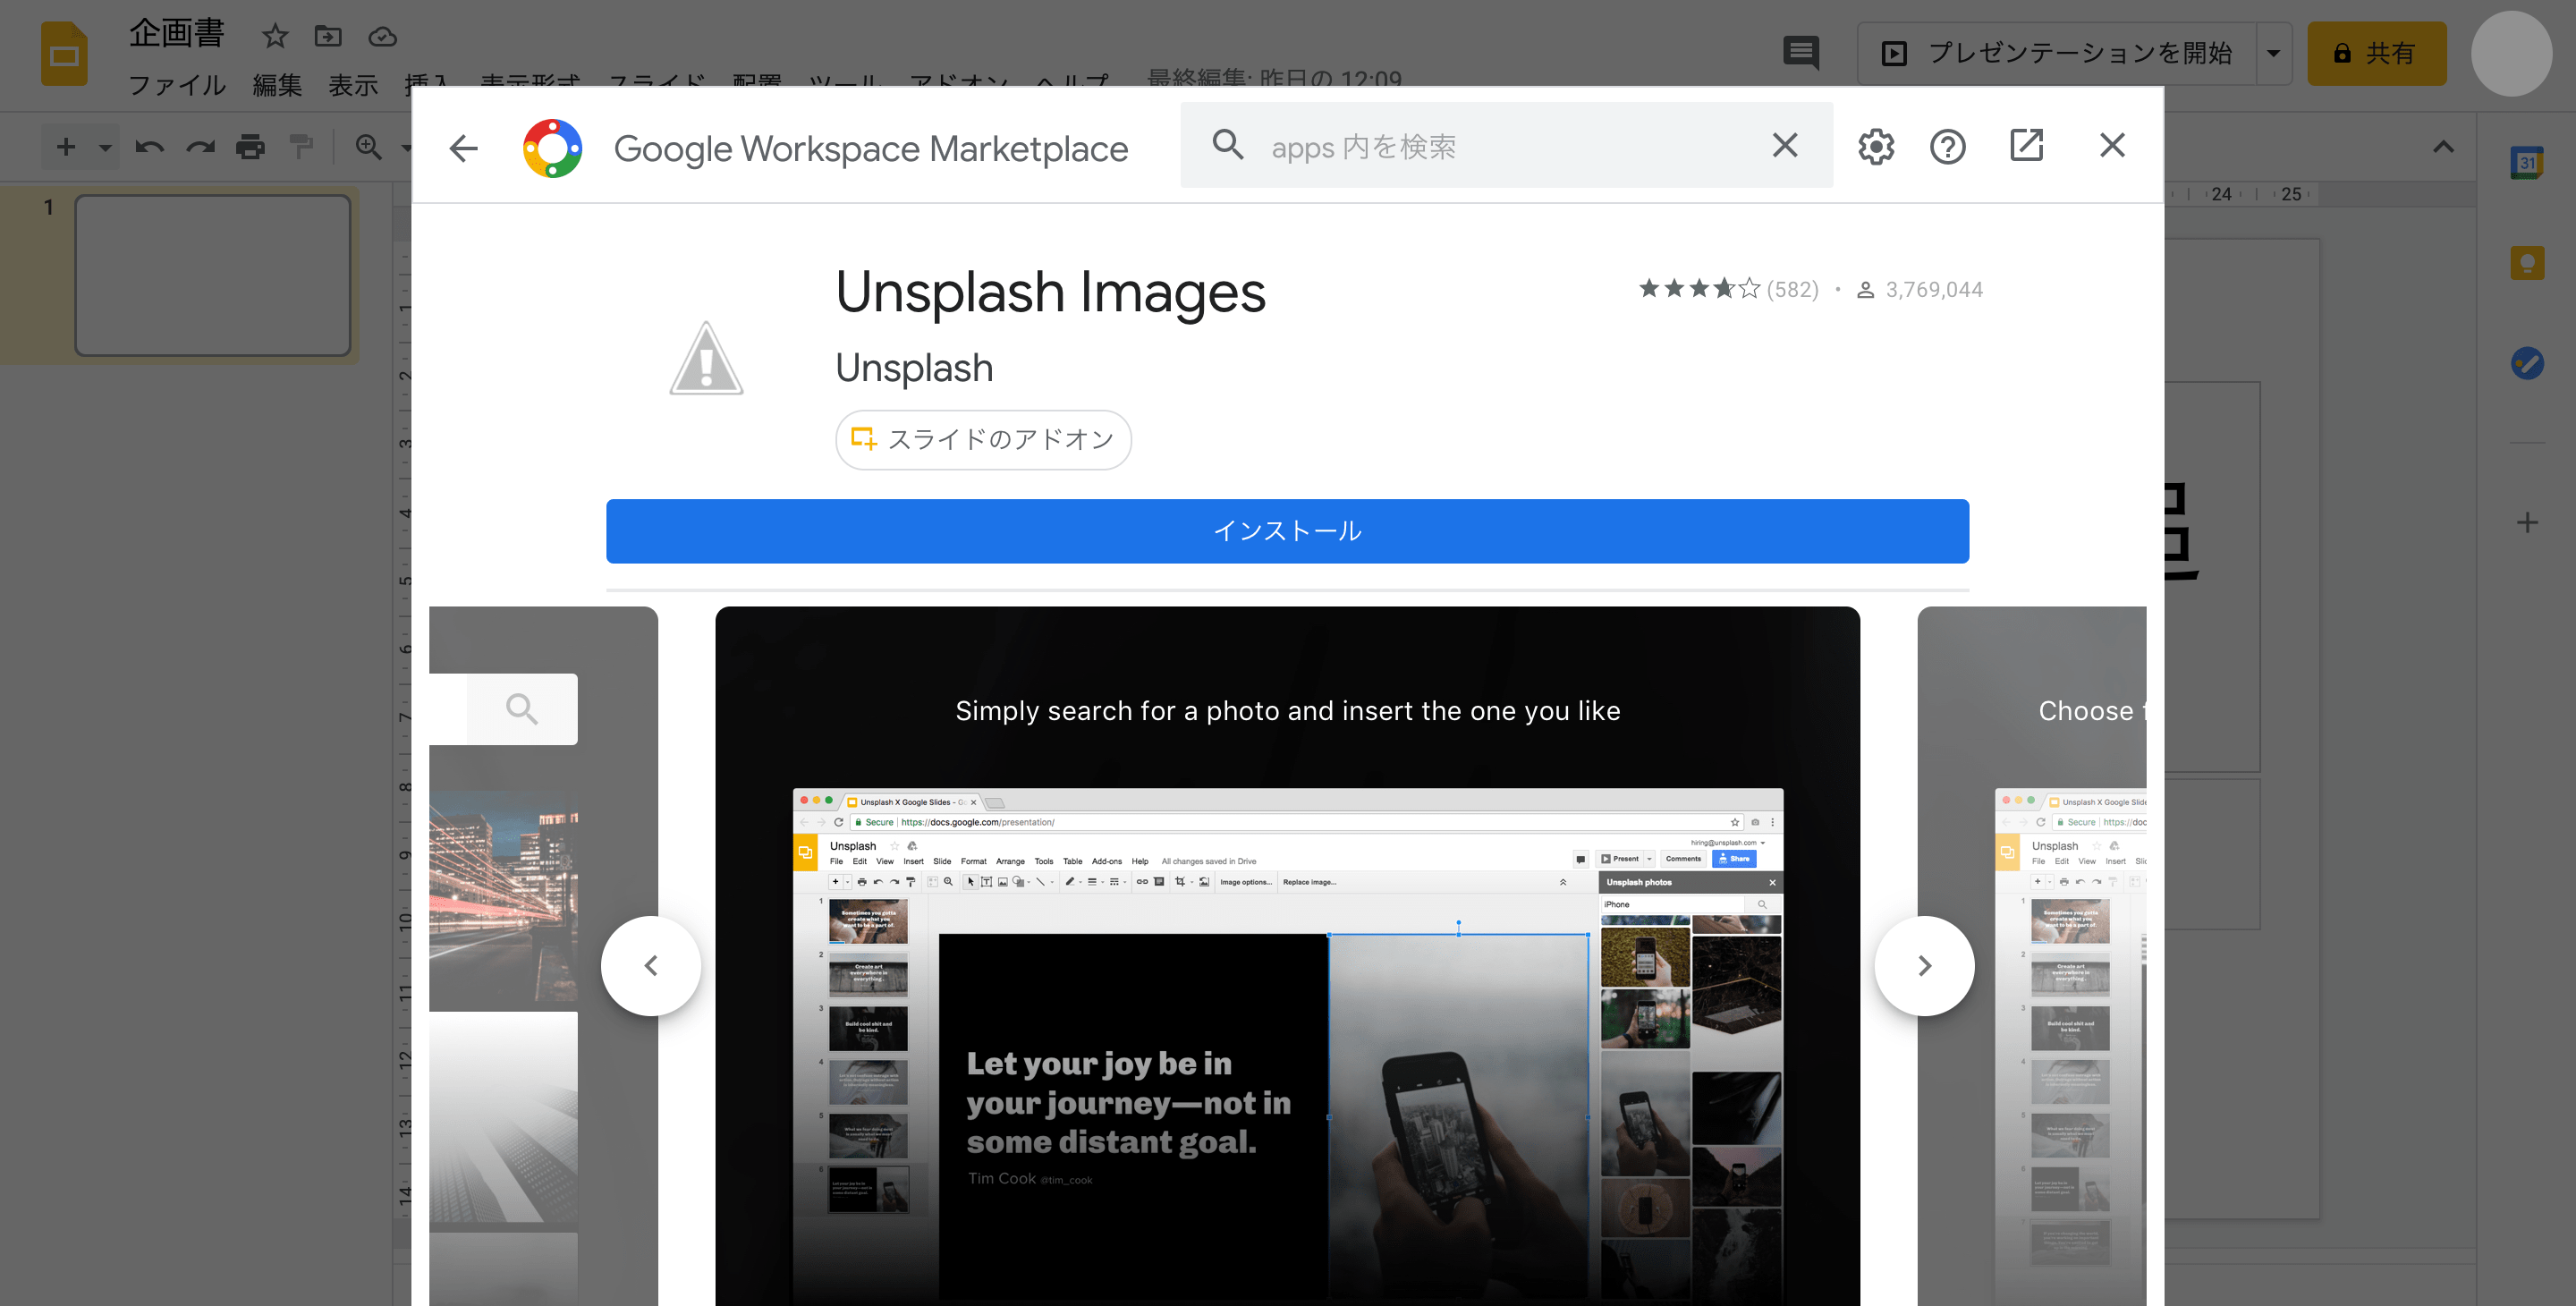
Task: Get more add-ons with plus icon
Action: coord(2527,522)
